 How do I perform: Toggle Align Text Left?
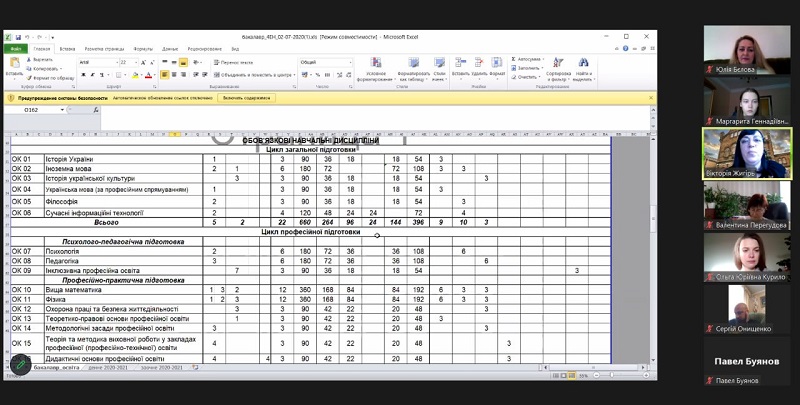[165, 75]
